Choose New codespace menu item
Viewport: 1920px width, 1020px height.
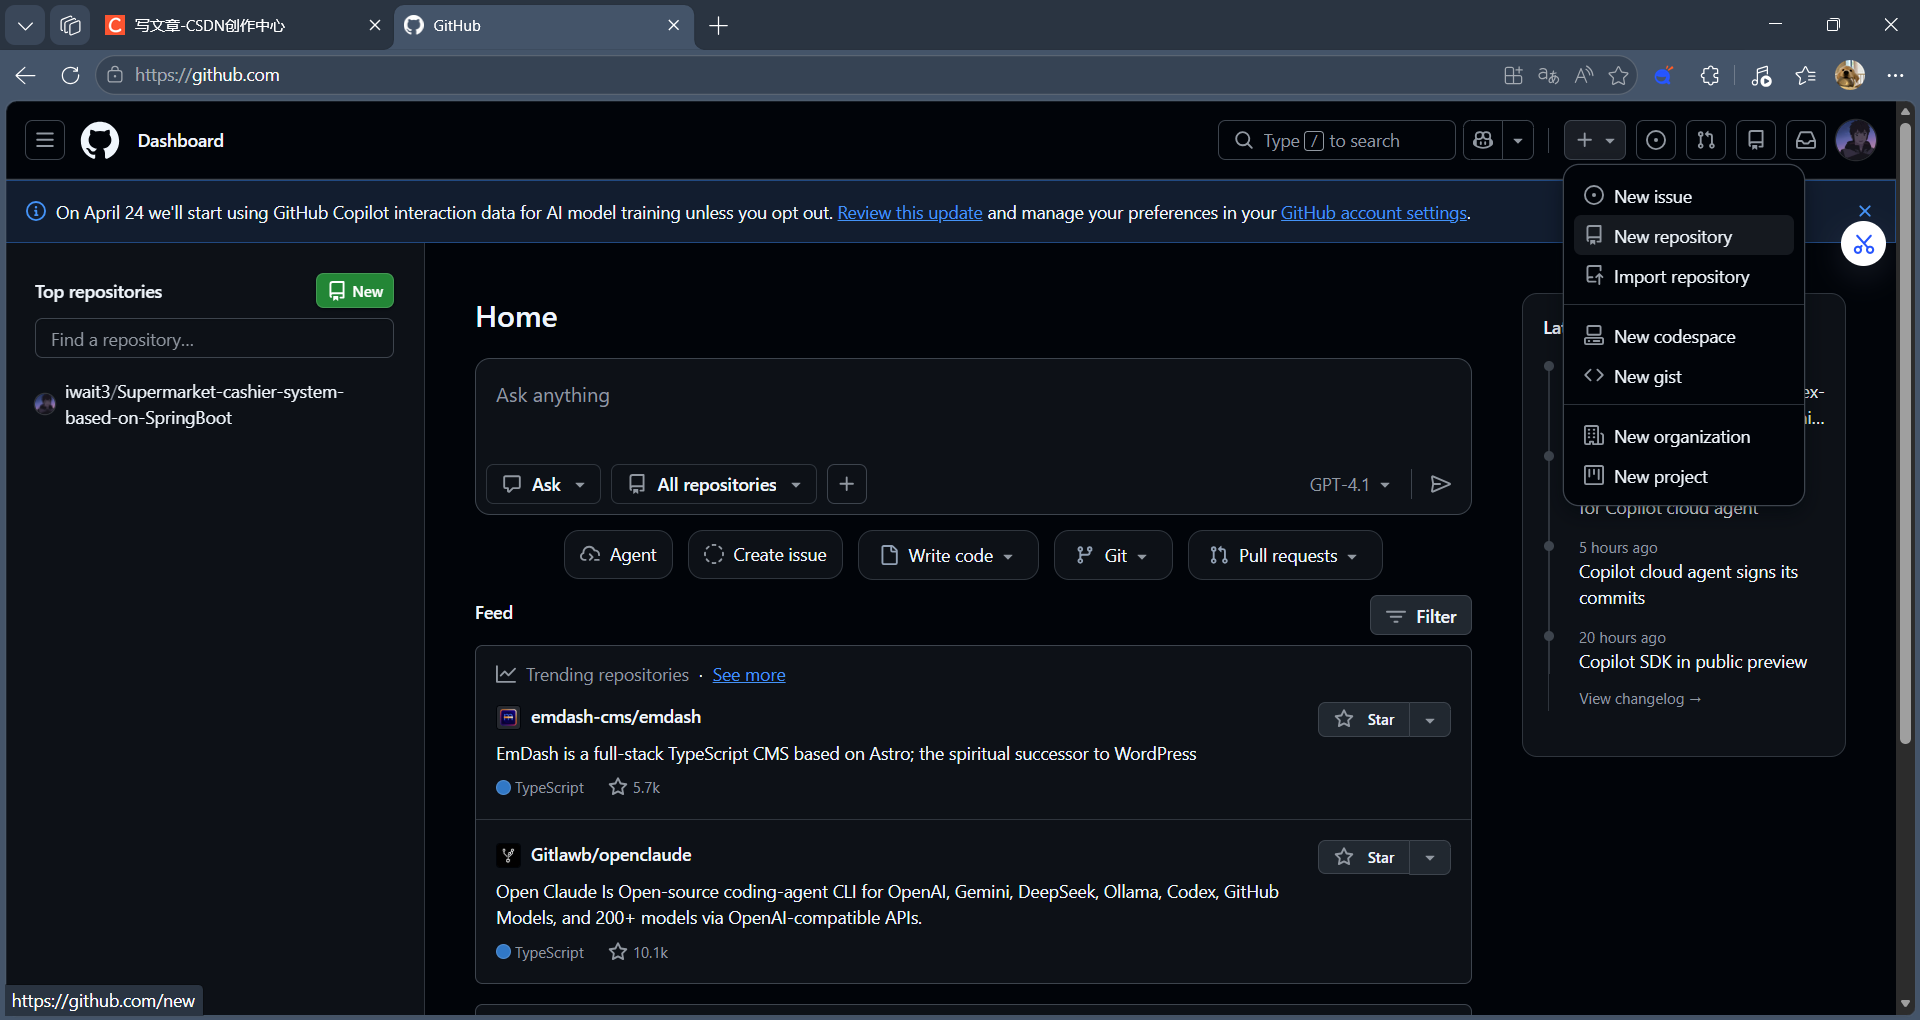1684,336
